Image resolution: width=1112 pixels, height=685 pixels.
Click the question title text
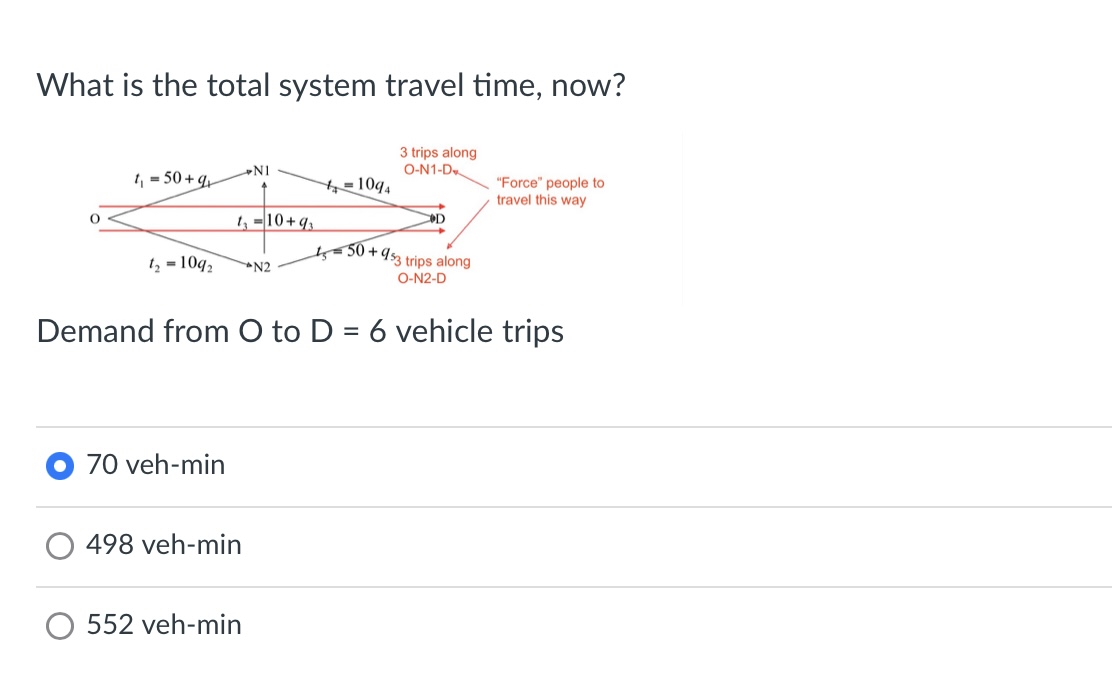point(331,86)
